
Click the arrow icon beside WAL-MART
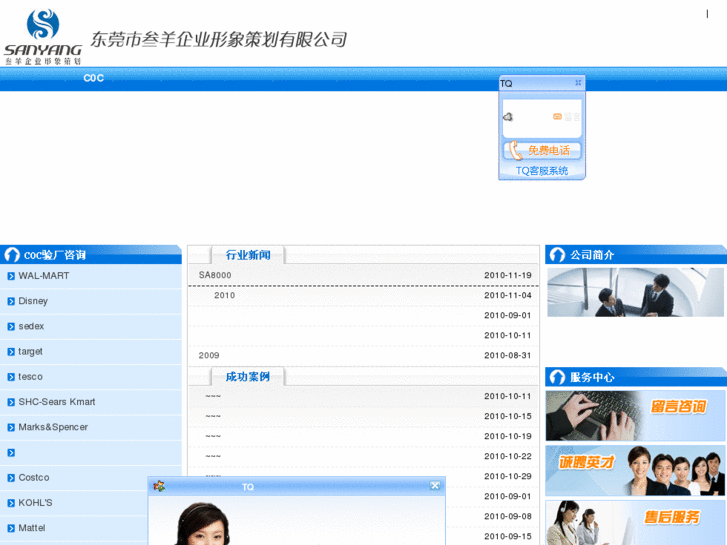point(11,276)
